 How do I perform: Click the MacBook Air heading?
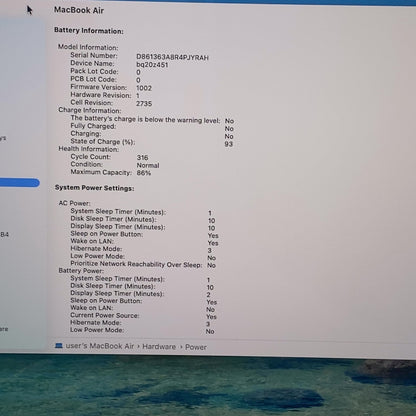click(79, 10)
